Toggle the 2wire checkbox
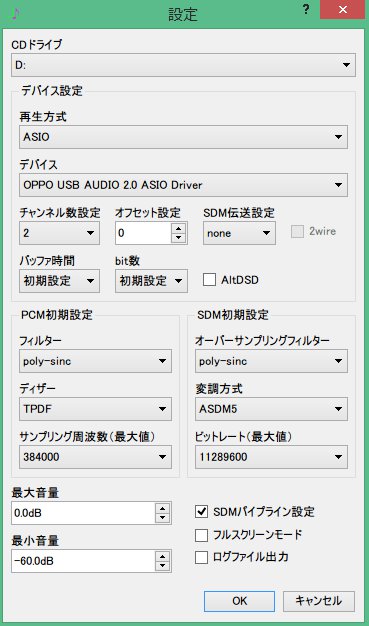This screenshot has height=626, width=369. tap(297, 232)
